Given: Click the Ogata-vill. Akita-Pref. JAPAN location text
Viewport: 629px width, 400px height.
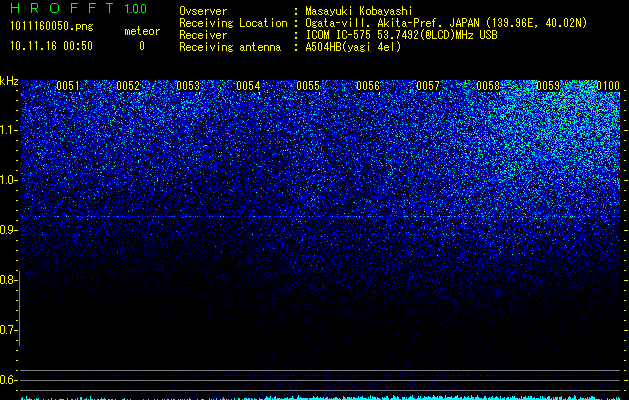Looking at the screenshot, I should point(446,23).
